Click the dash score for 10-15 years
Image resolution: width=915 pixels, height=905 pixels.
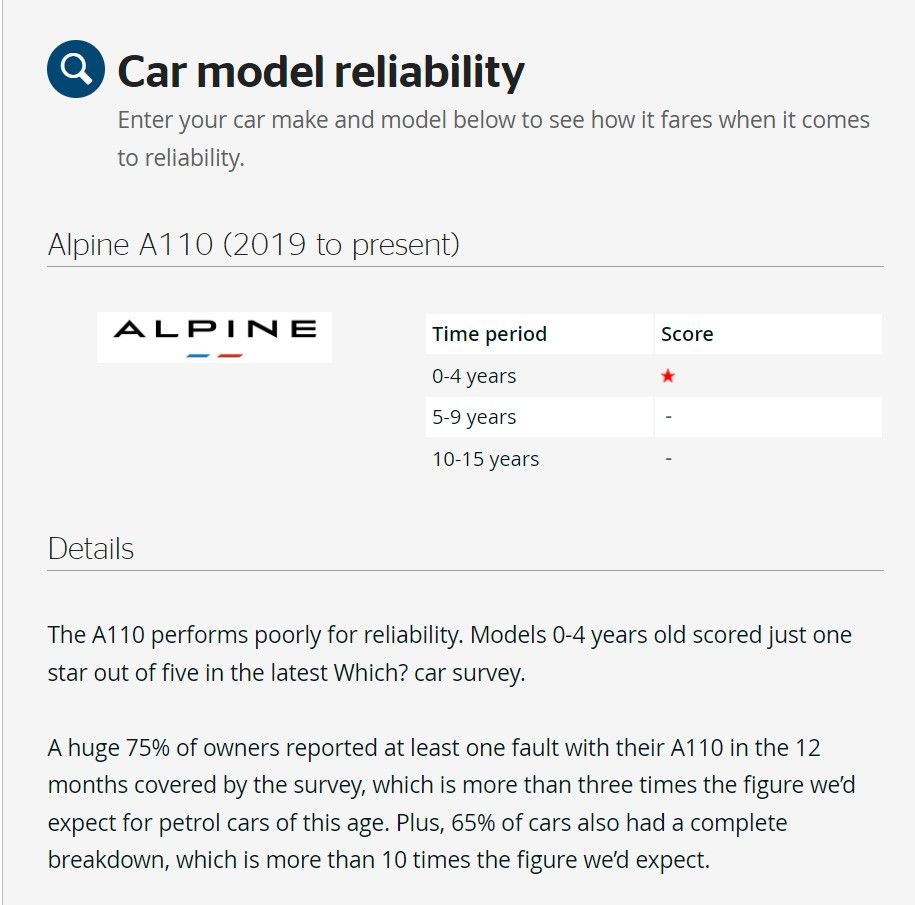click(x=668, y=459)
